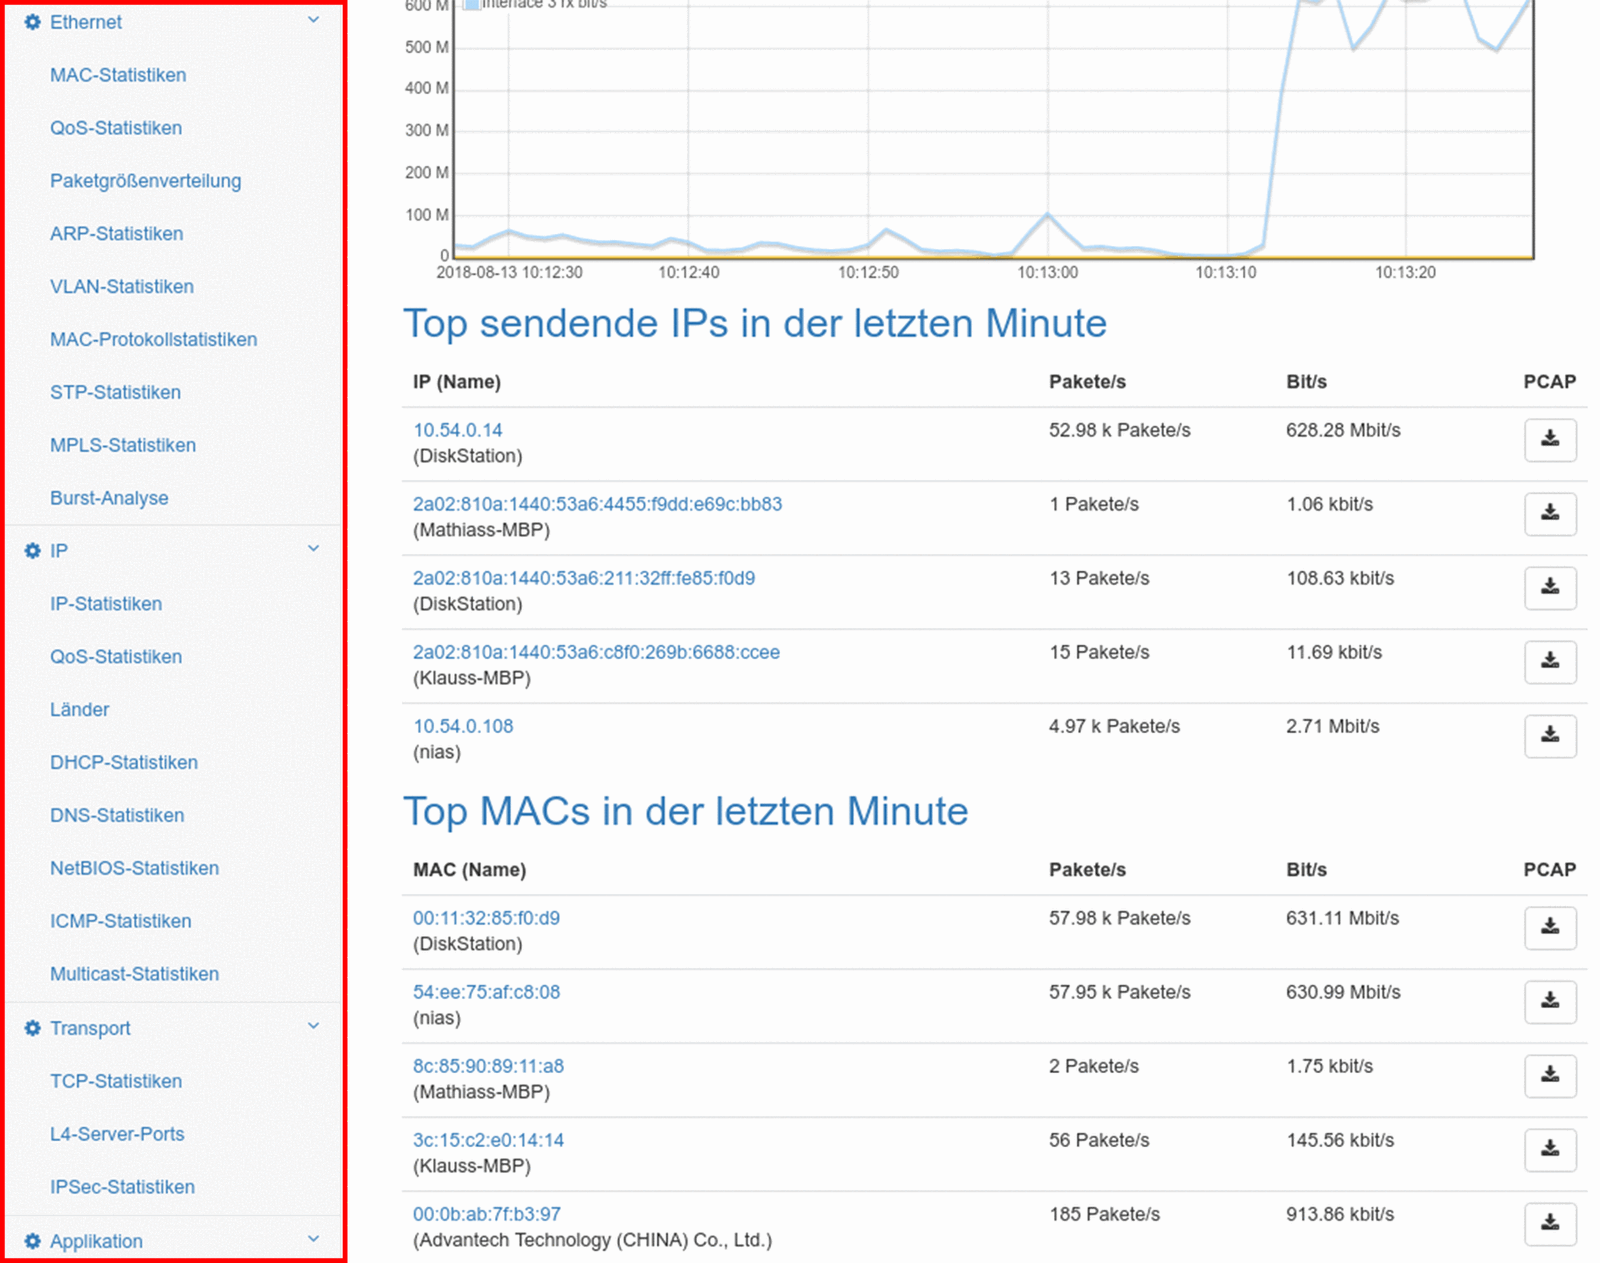Click the traffic peak at 10:13:00 on chart
The height and width of the screenshot is (1263, 1600).
(x=1047, y=215)
